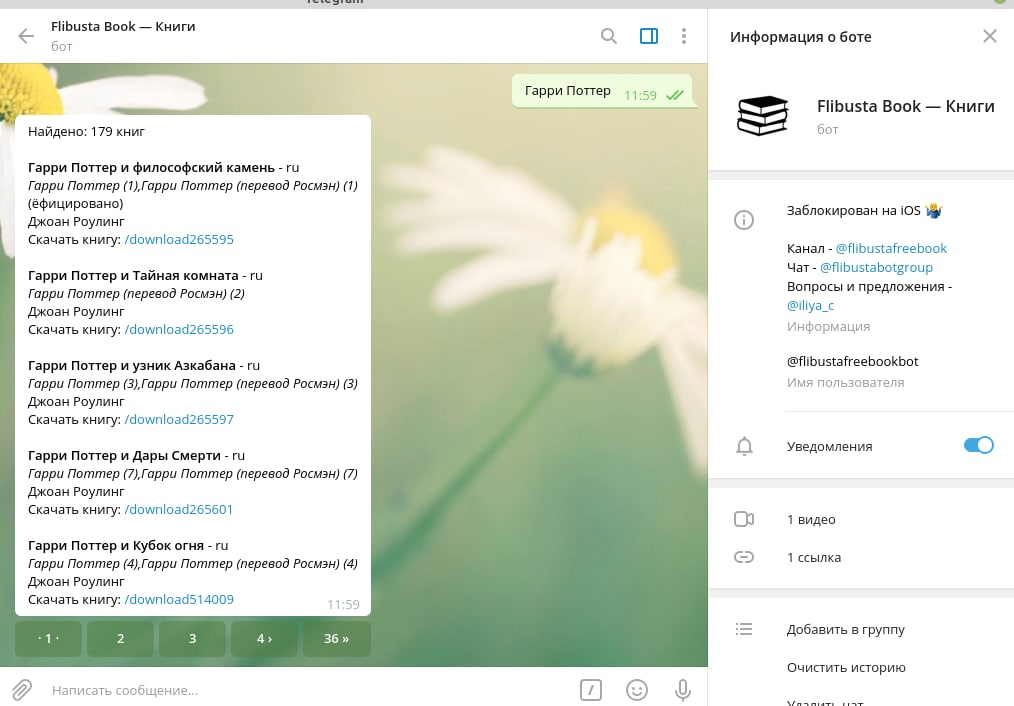Go to results page 2
This screenshot has width=1014, height=706.
tap(120, 639)
